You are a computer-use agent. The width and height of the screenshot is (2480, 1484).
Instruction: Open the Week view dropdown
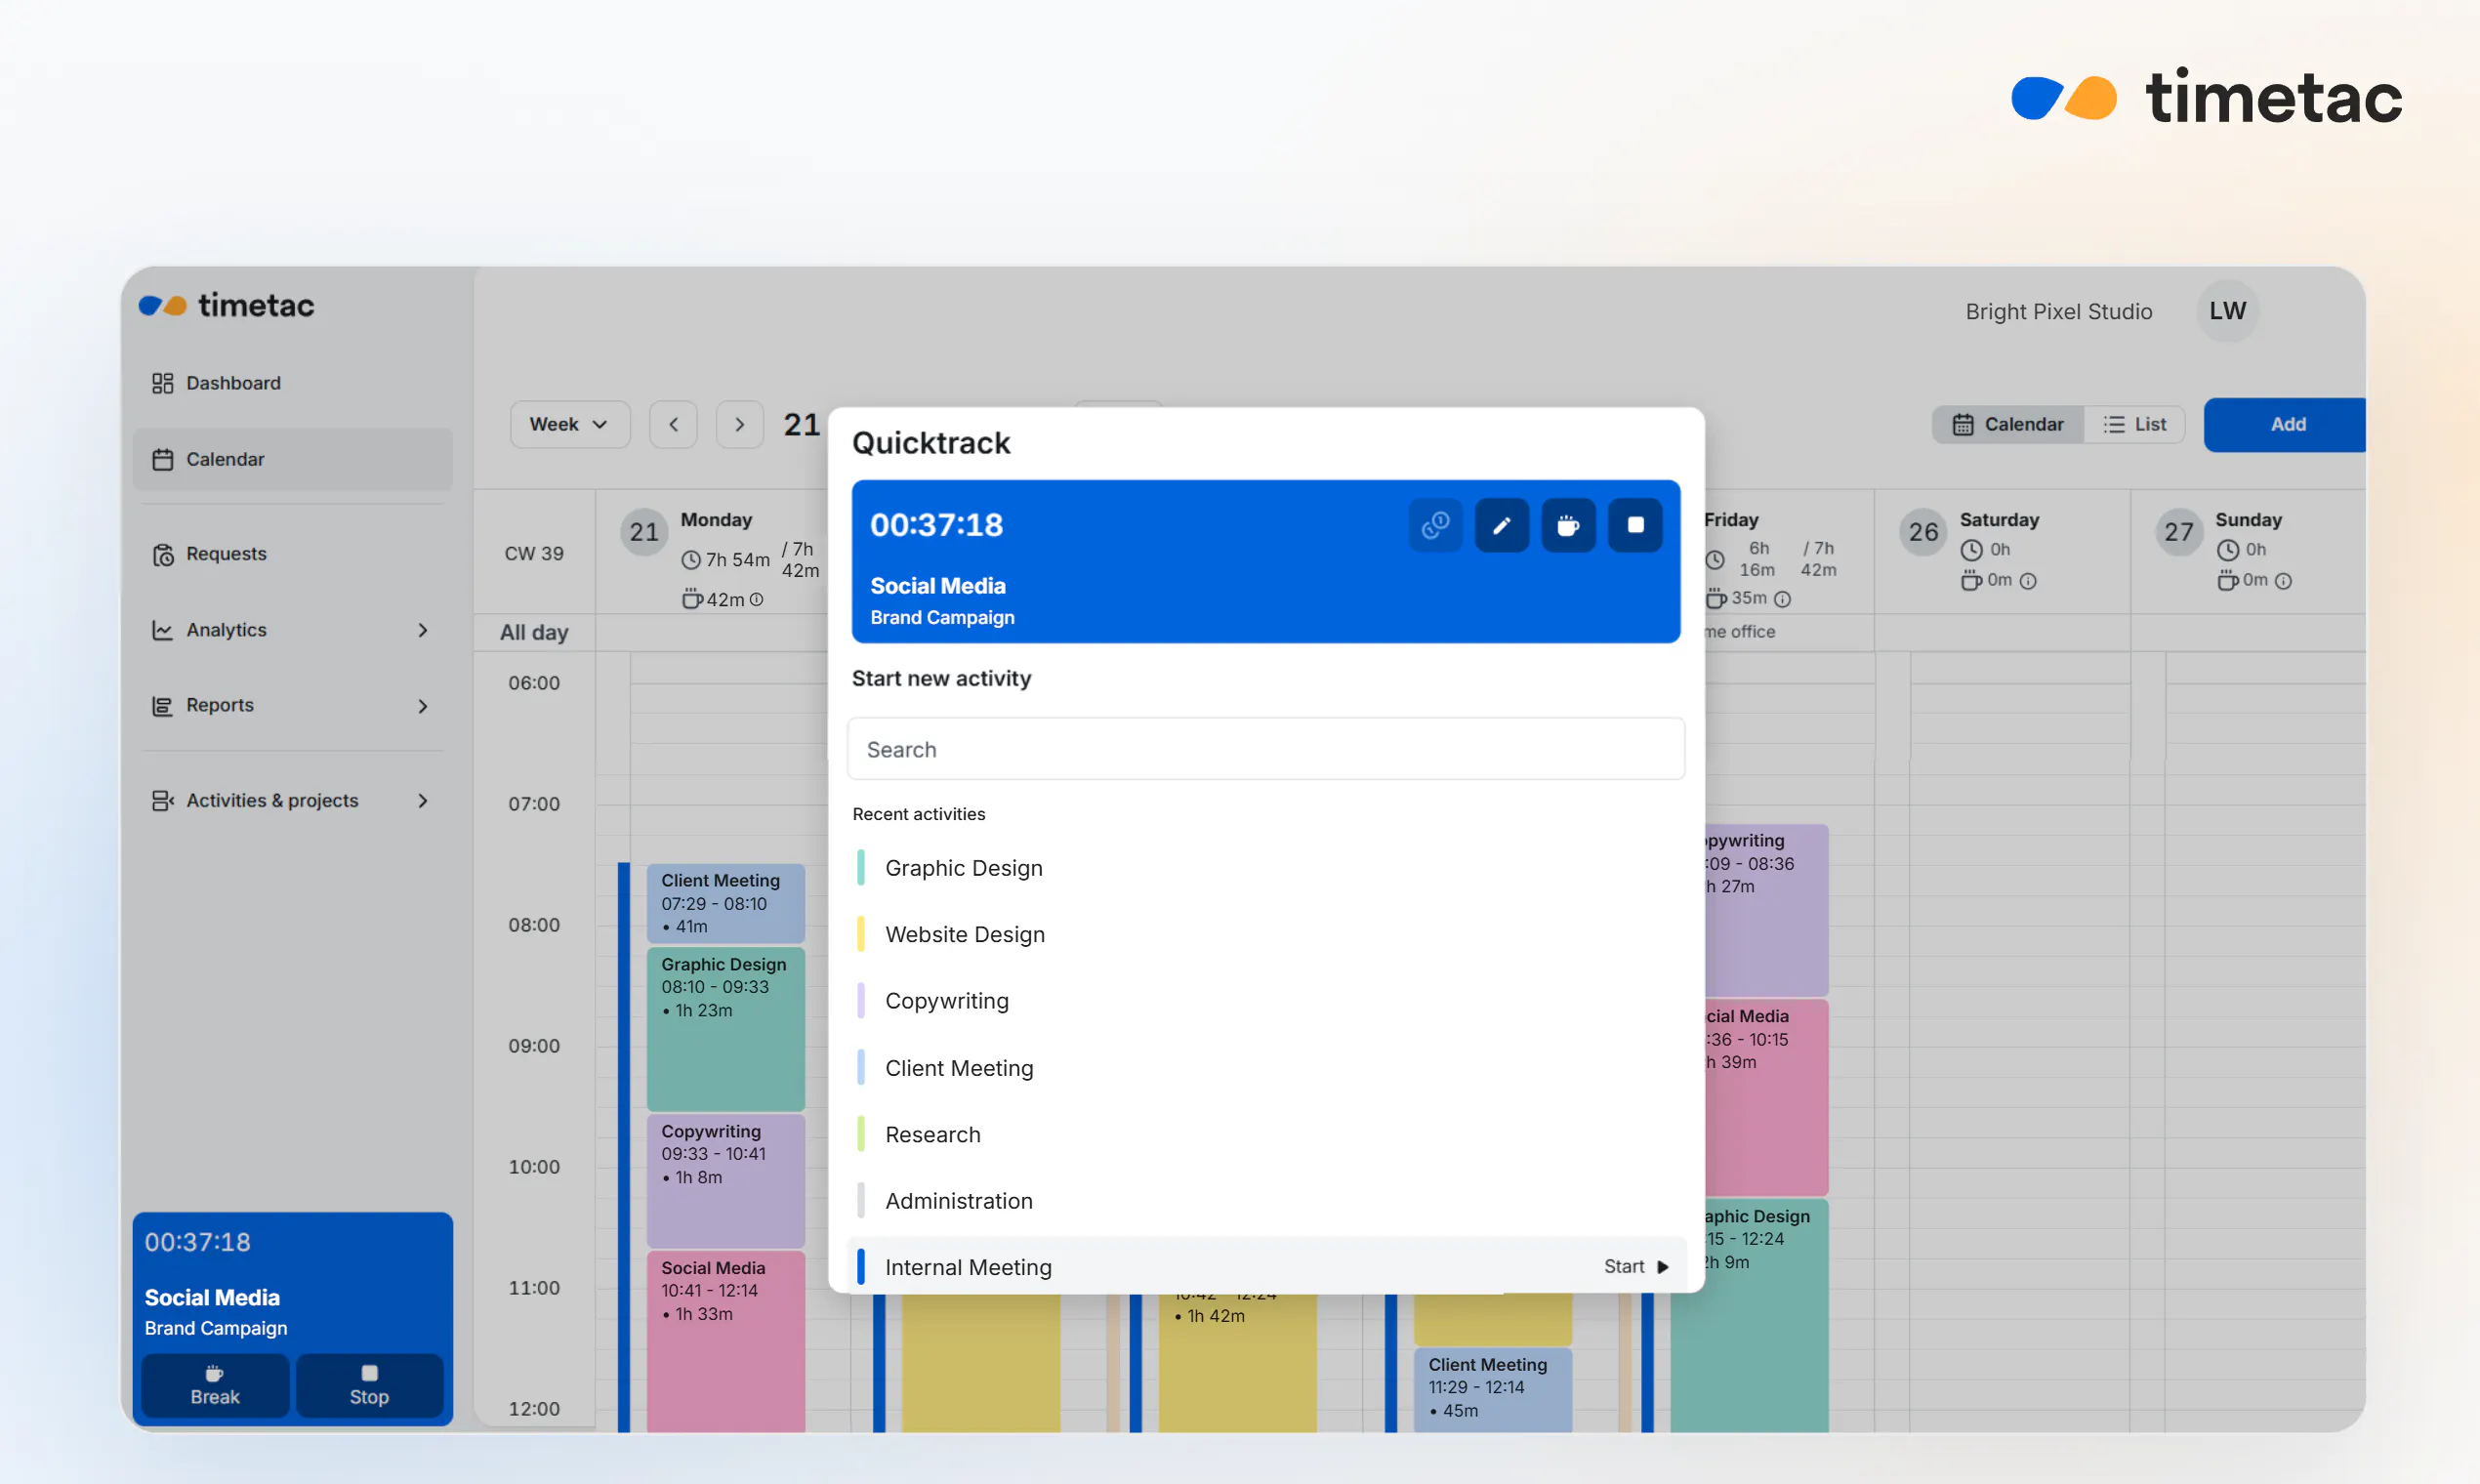coord(570,424)
